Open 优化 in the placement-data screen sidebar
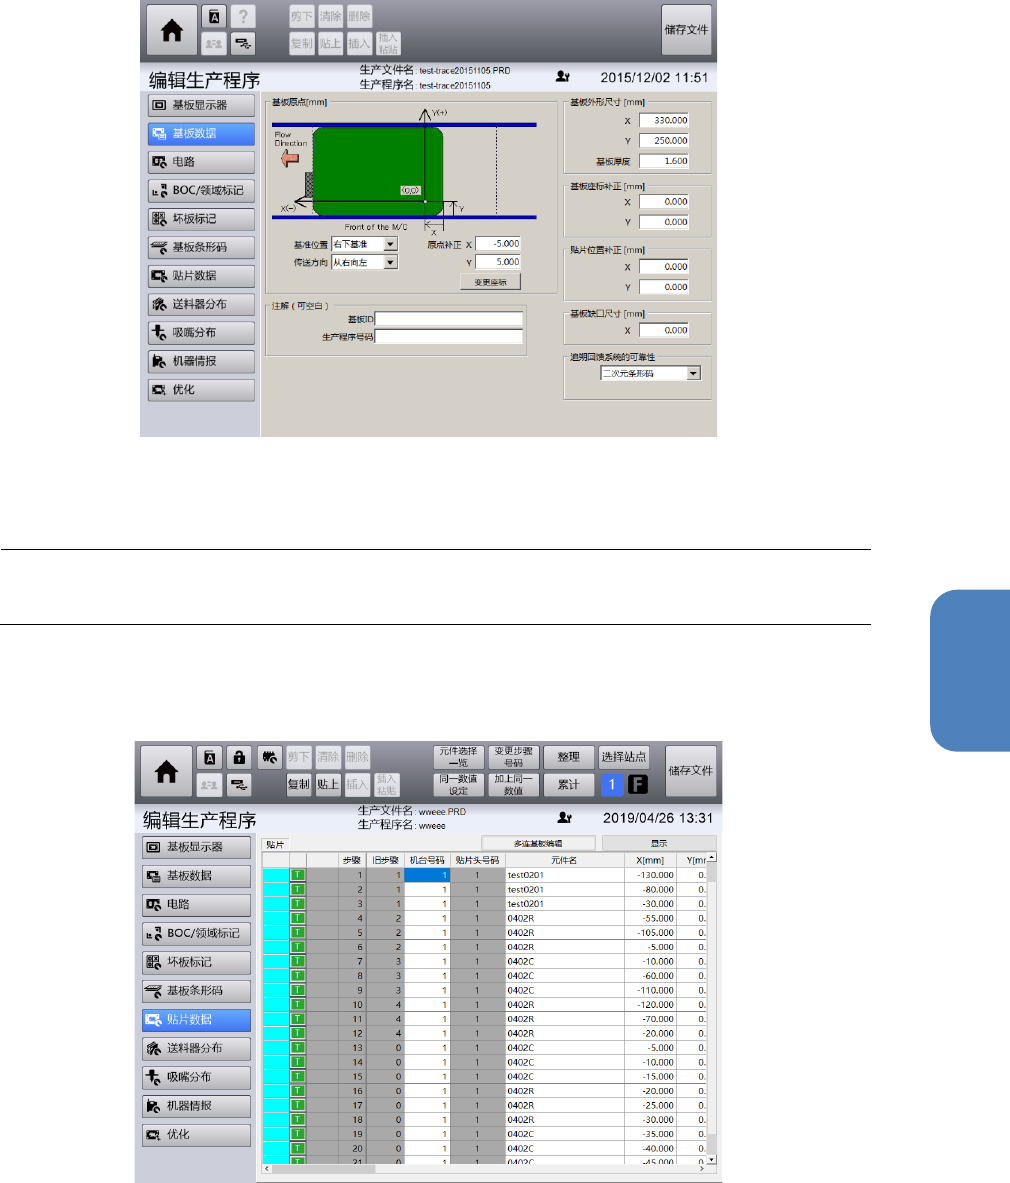Viewport: 1010px width, 1183px height. [196, 1135]
